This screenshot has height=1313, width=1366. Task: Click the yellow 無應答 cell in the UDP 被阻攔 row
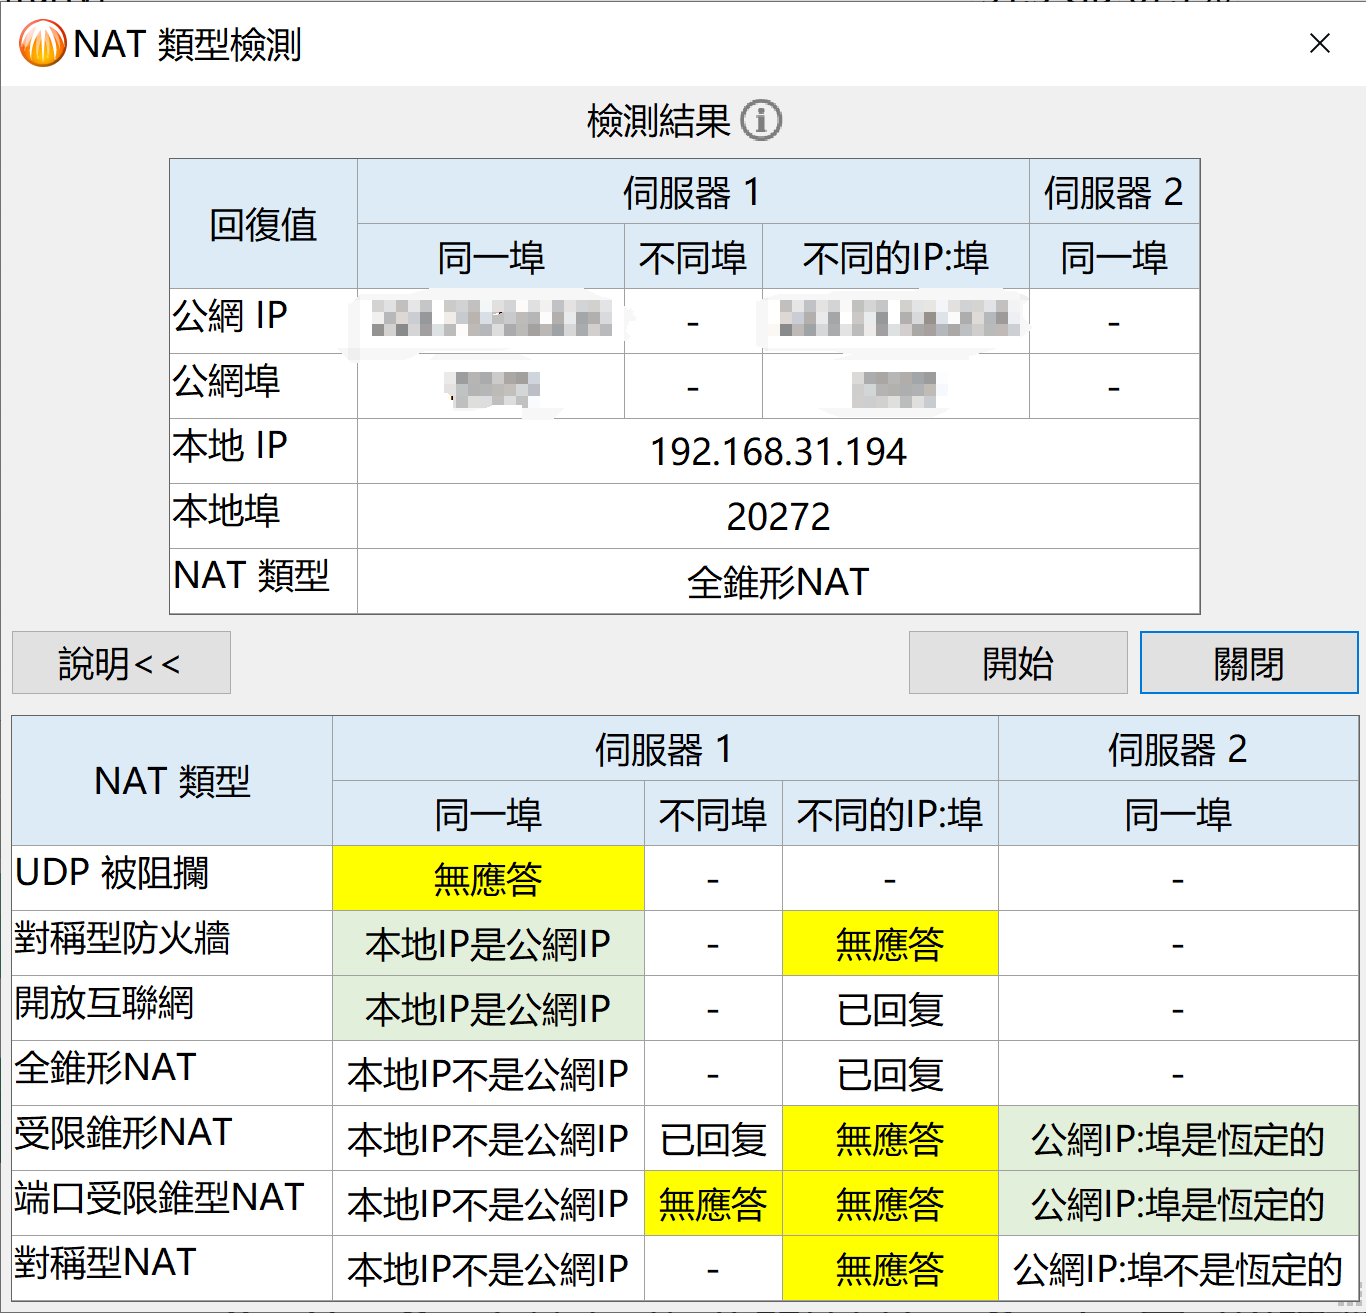(x=488, y=879)
